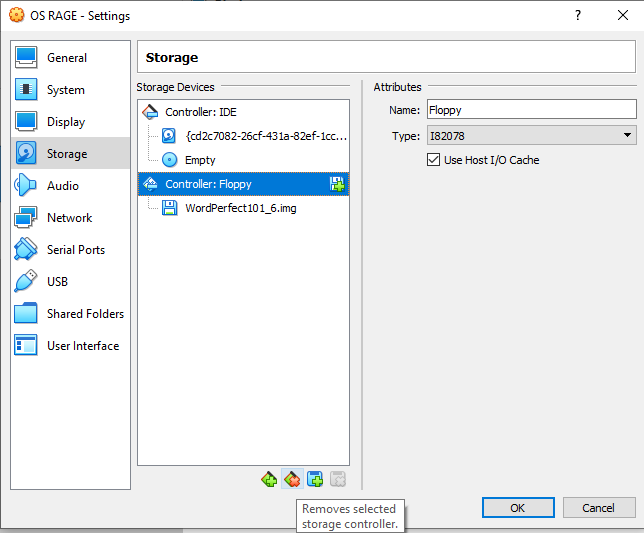Click the controller Name text field

(531, 110)
